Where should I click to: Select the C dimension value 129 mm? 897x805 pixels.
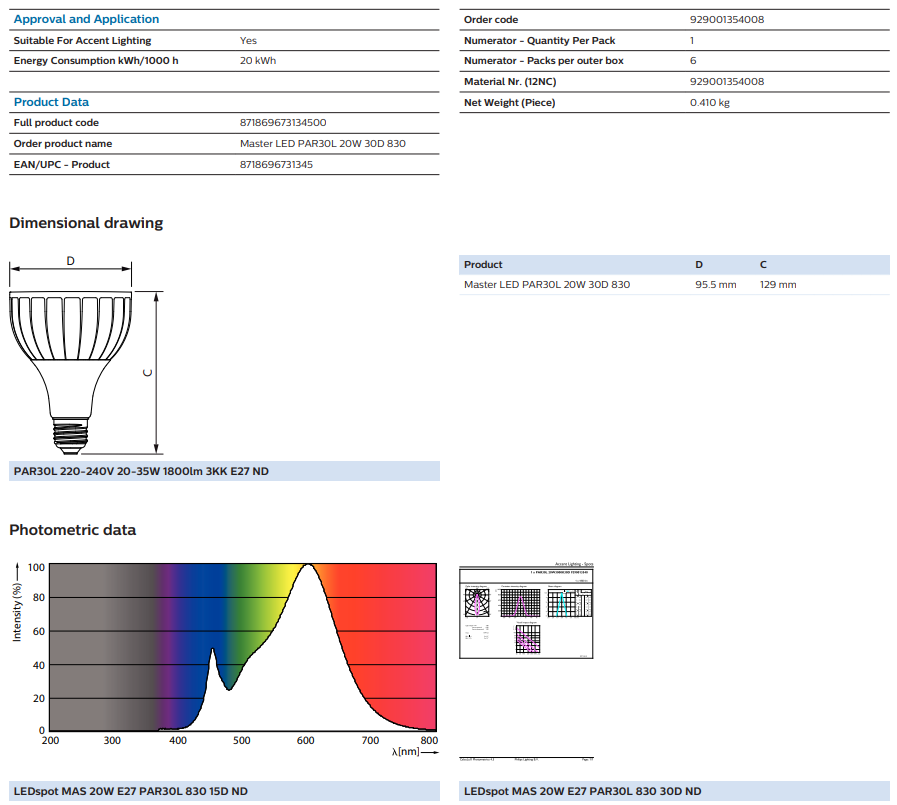point(778,285)
